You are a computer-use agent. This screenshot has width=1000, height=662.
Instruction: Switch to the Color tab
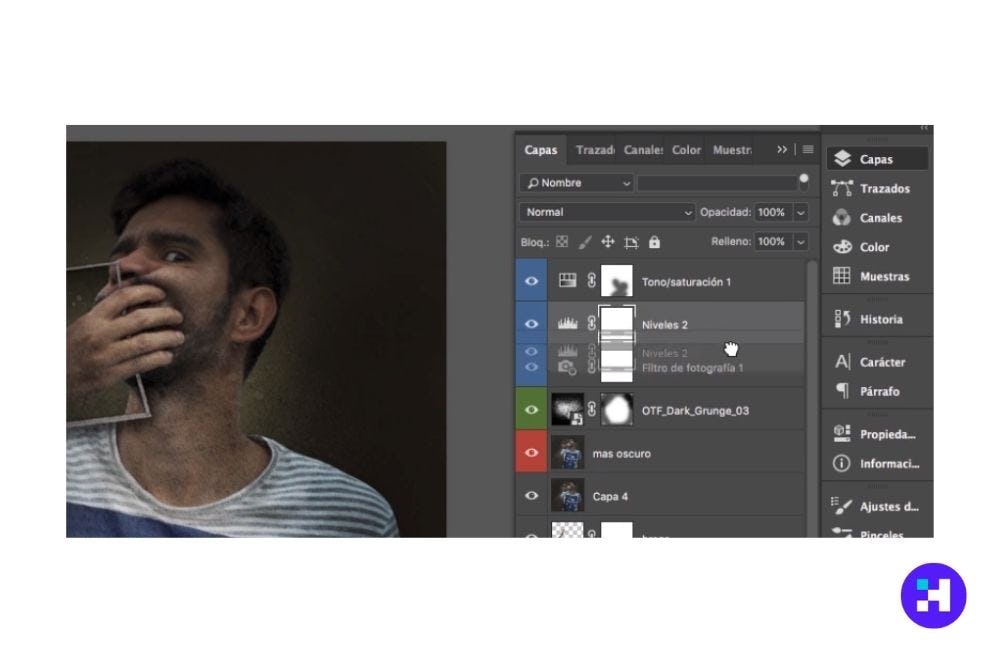coord(686,150)
